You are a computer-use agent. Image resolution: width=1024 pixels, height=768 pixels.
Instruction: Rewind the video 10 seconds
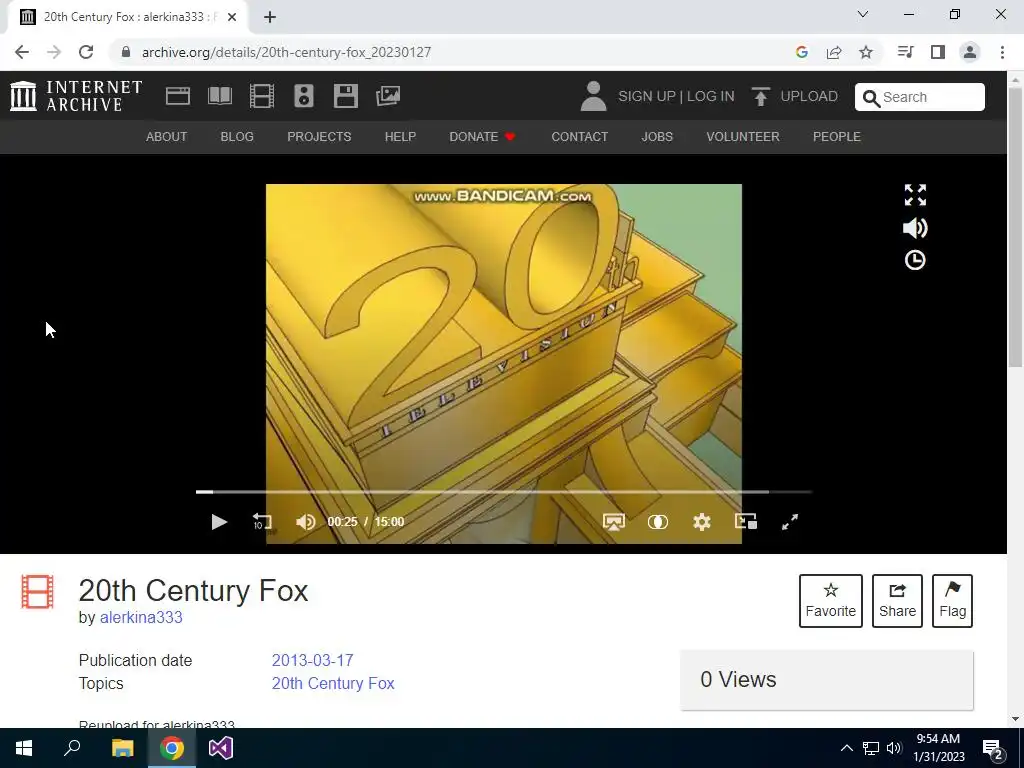coord(262,522)
